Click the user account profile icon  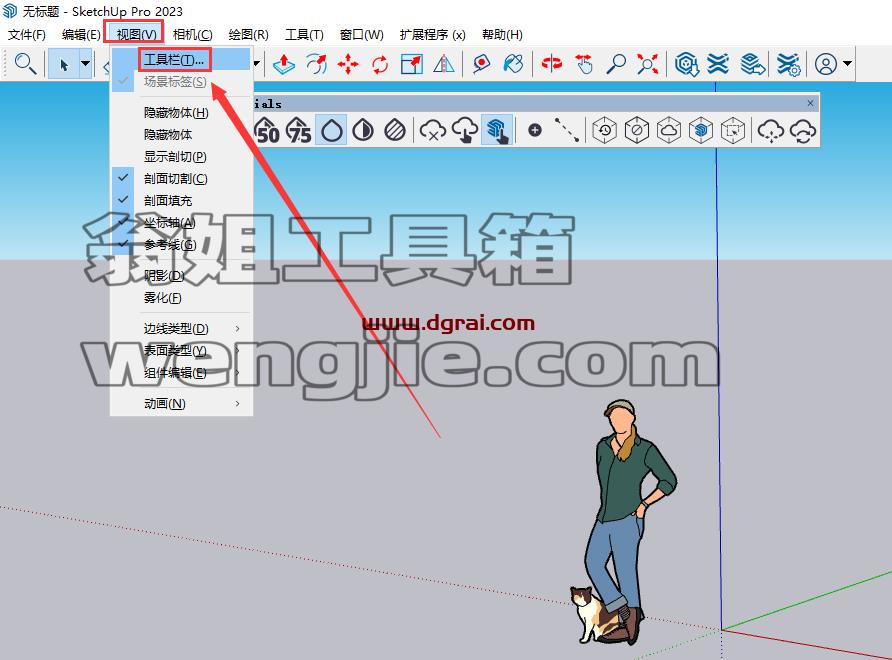point(825,64)
